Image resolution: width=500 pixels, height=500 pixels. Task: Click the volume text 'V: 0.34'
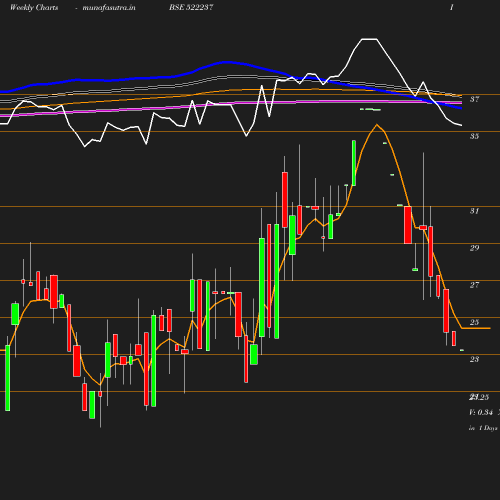(481, 412)
